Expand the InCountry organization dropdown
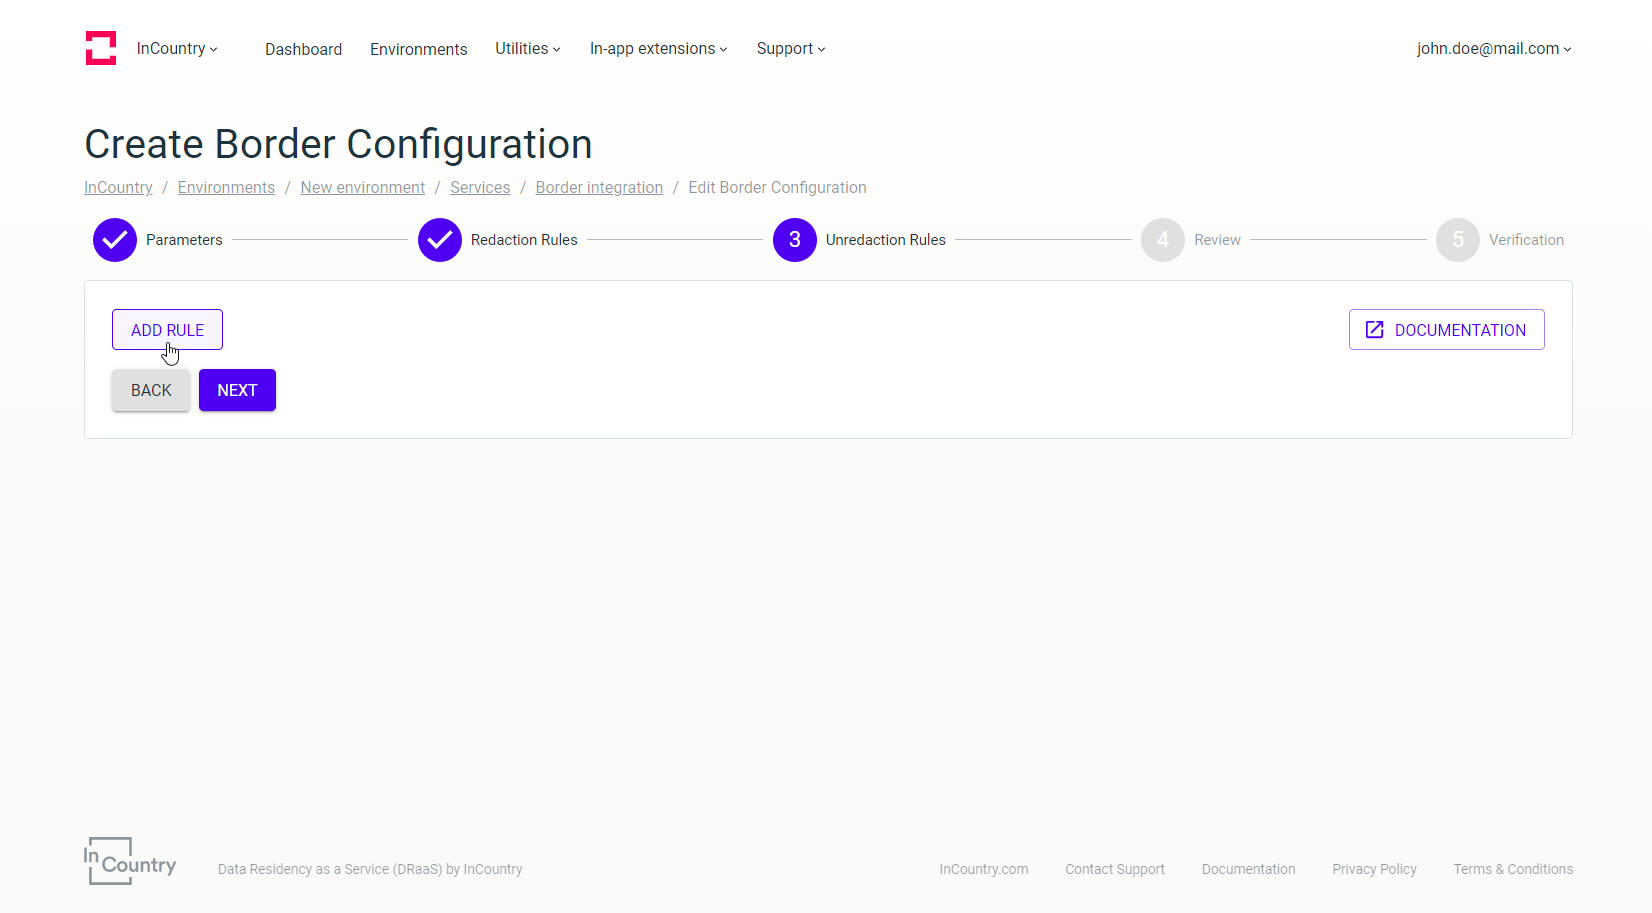The image size is (1652, 913). 177,48
